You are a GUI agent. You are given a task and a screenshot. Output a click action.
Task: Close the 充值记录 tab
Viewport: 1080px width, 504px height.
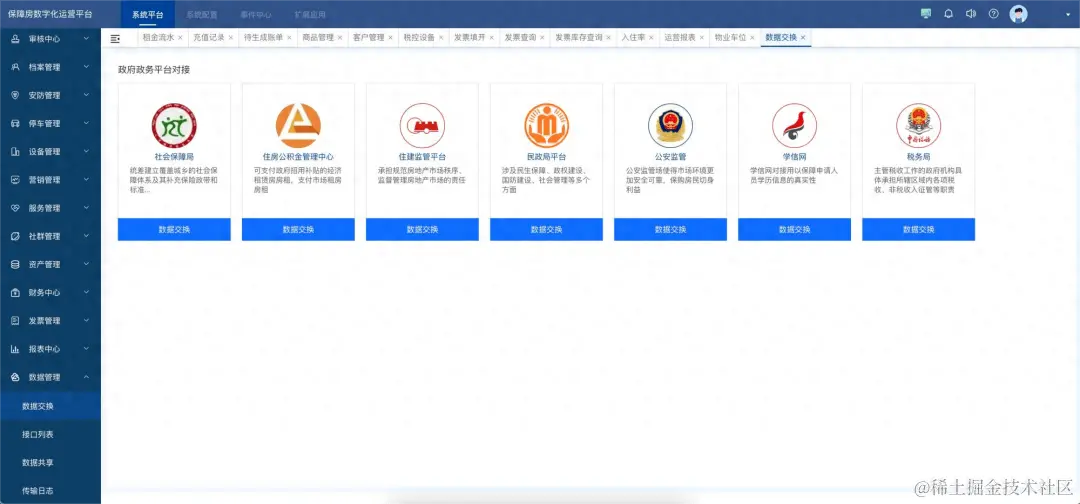231,38
